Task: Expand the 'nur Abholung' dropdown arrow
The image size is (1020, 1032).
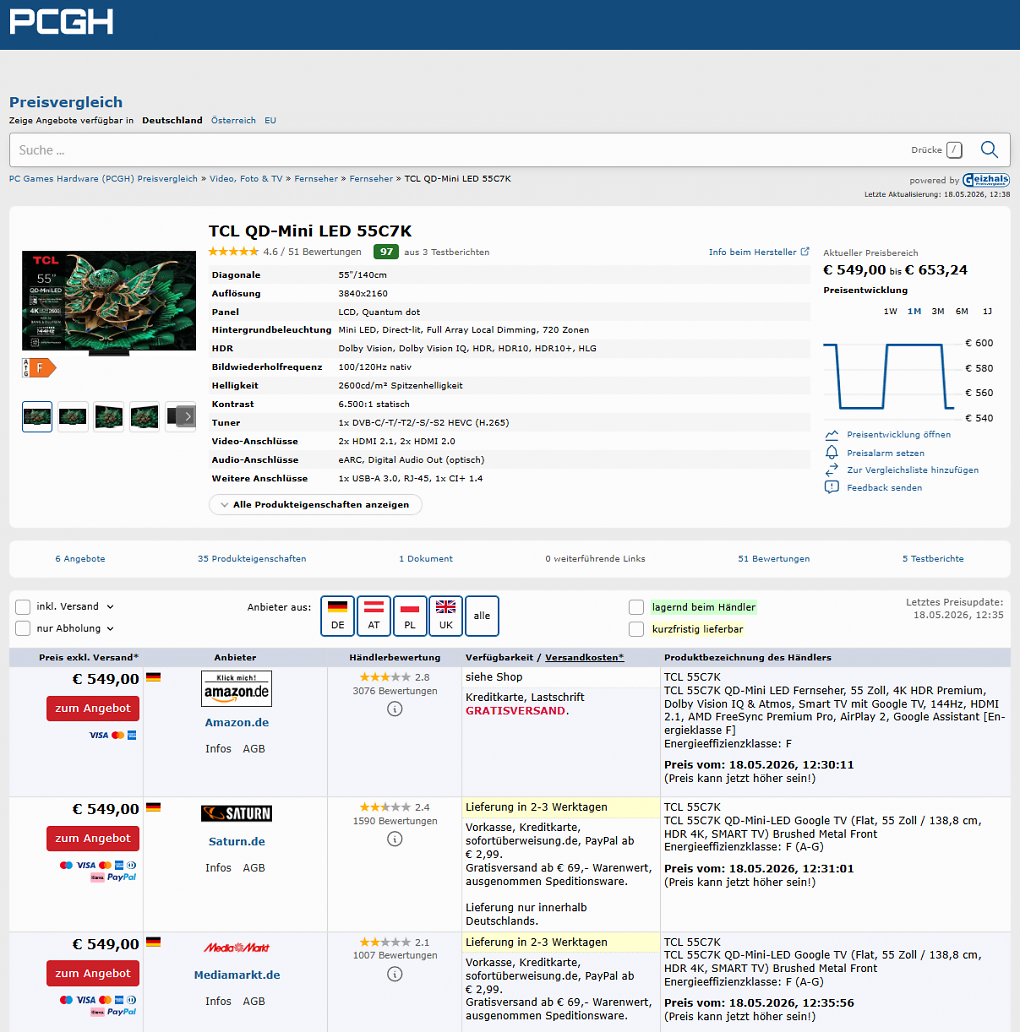Action: coord(110,629)
